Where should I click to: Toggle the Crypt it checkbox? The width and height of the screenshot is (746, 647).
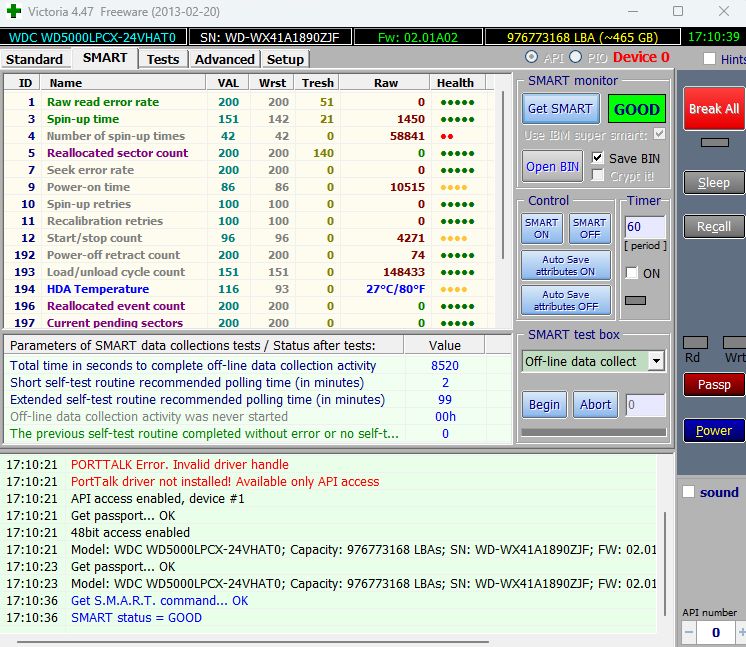598,176
